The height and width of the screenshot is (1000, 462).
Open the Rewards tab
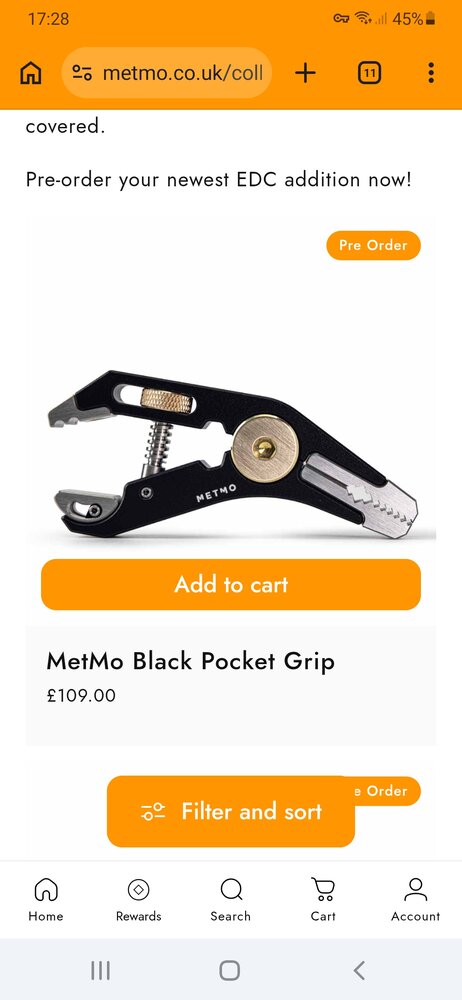pyautogui.click(x=138, y=899)
